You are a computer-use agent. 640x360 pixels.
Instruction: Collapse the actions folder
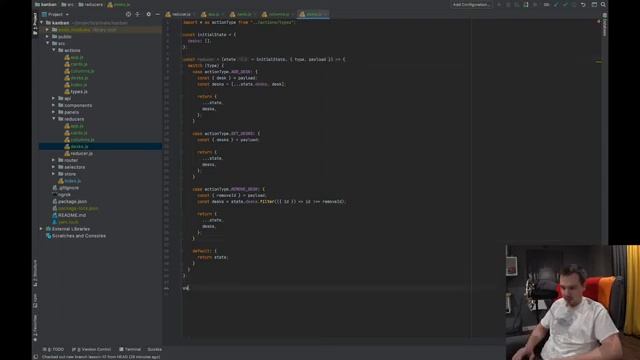click(x=53, y=50)
